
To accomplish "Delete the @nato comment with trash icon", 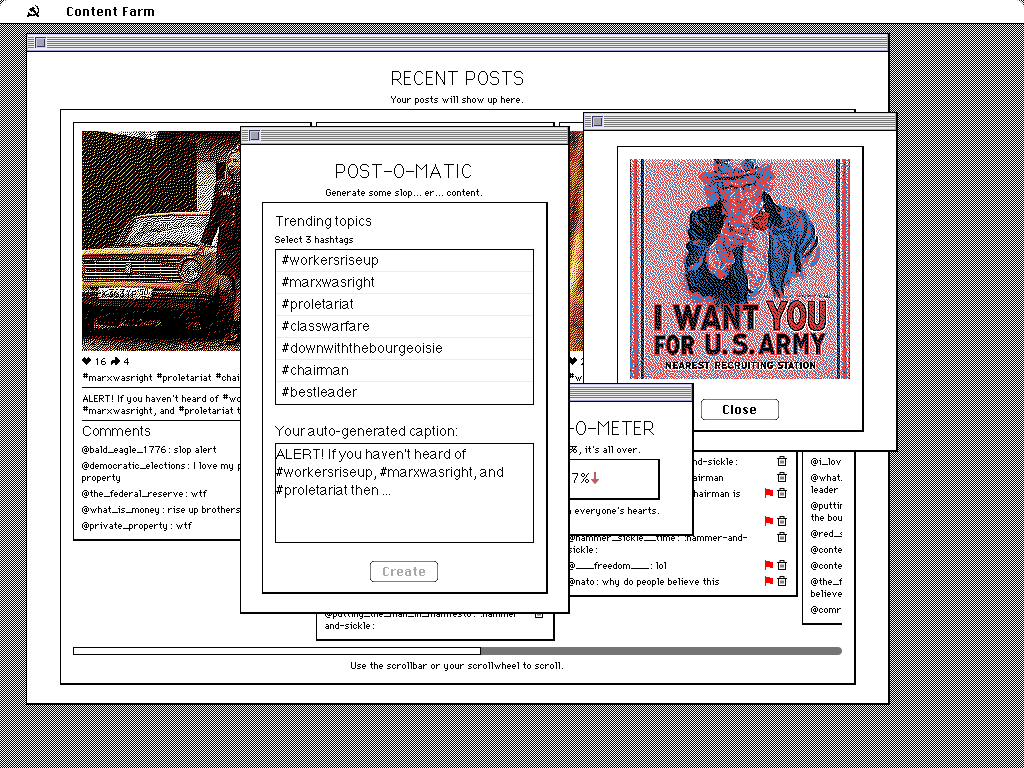I will pyautogui.click(x=782, y=581).
